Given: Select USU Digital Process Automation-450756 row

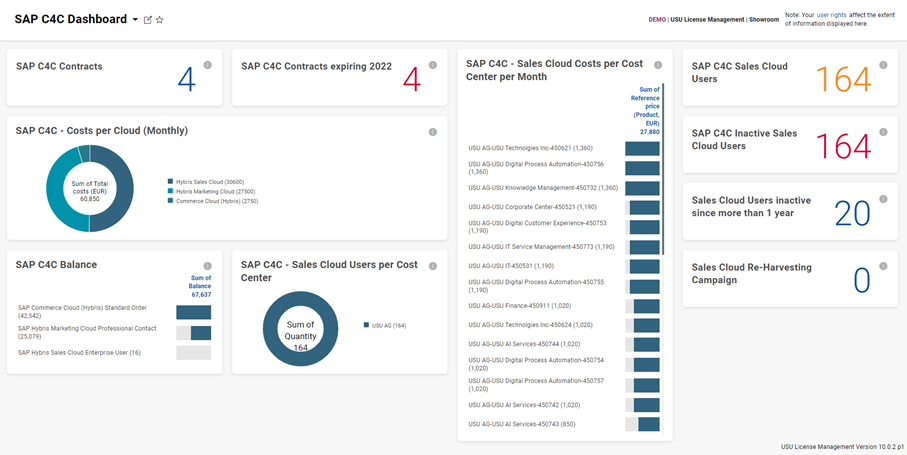Looking at the screenshot, I should (564, 168).
